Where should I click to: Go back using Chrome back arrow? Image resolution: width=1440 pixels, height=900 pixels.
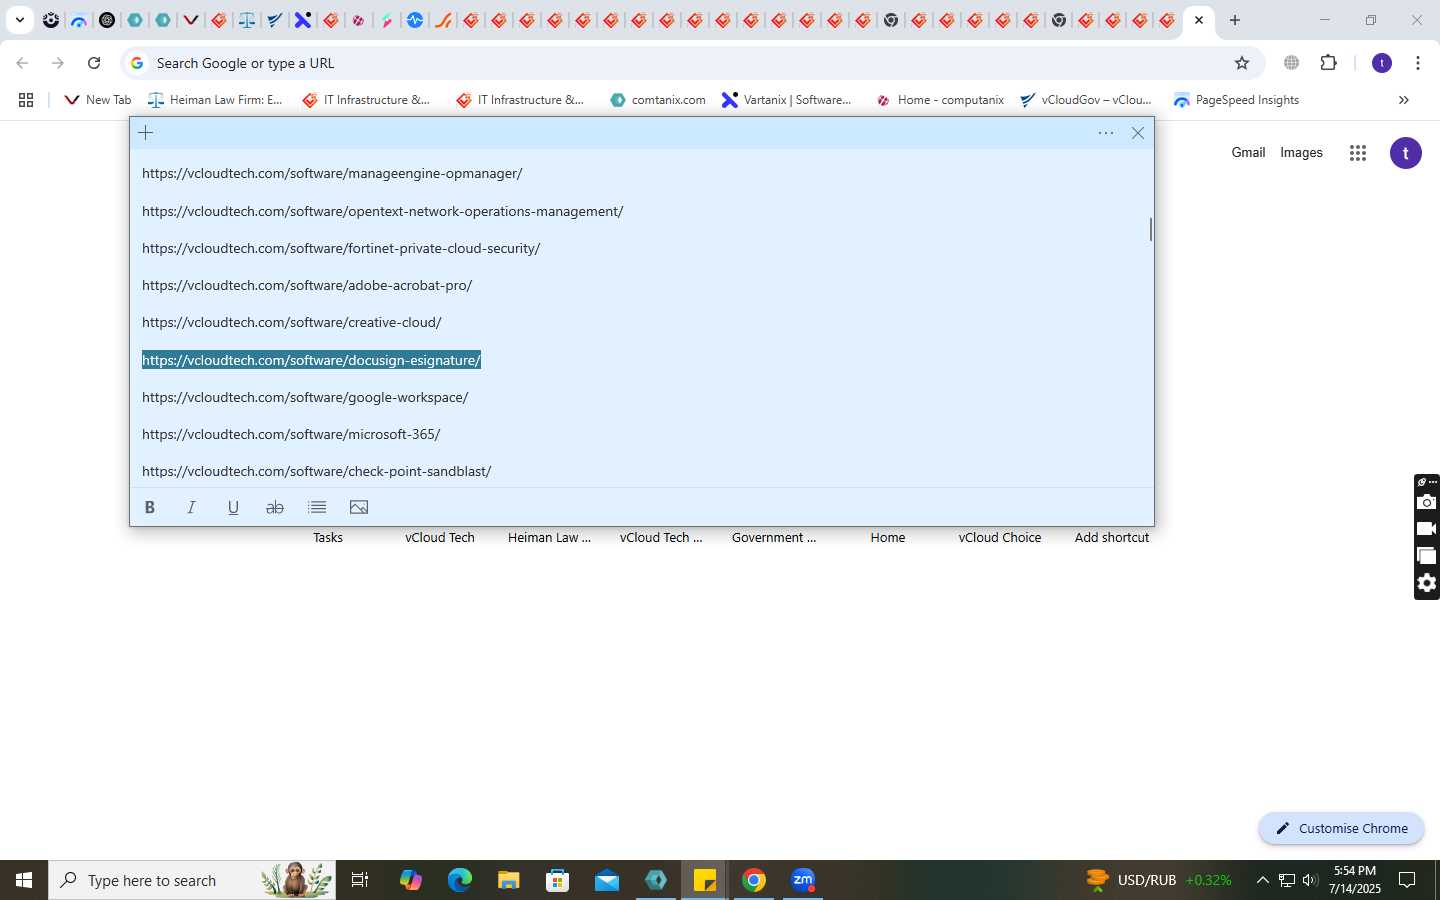click(22, 63)
